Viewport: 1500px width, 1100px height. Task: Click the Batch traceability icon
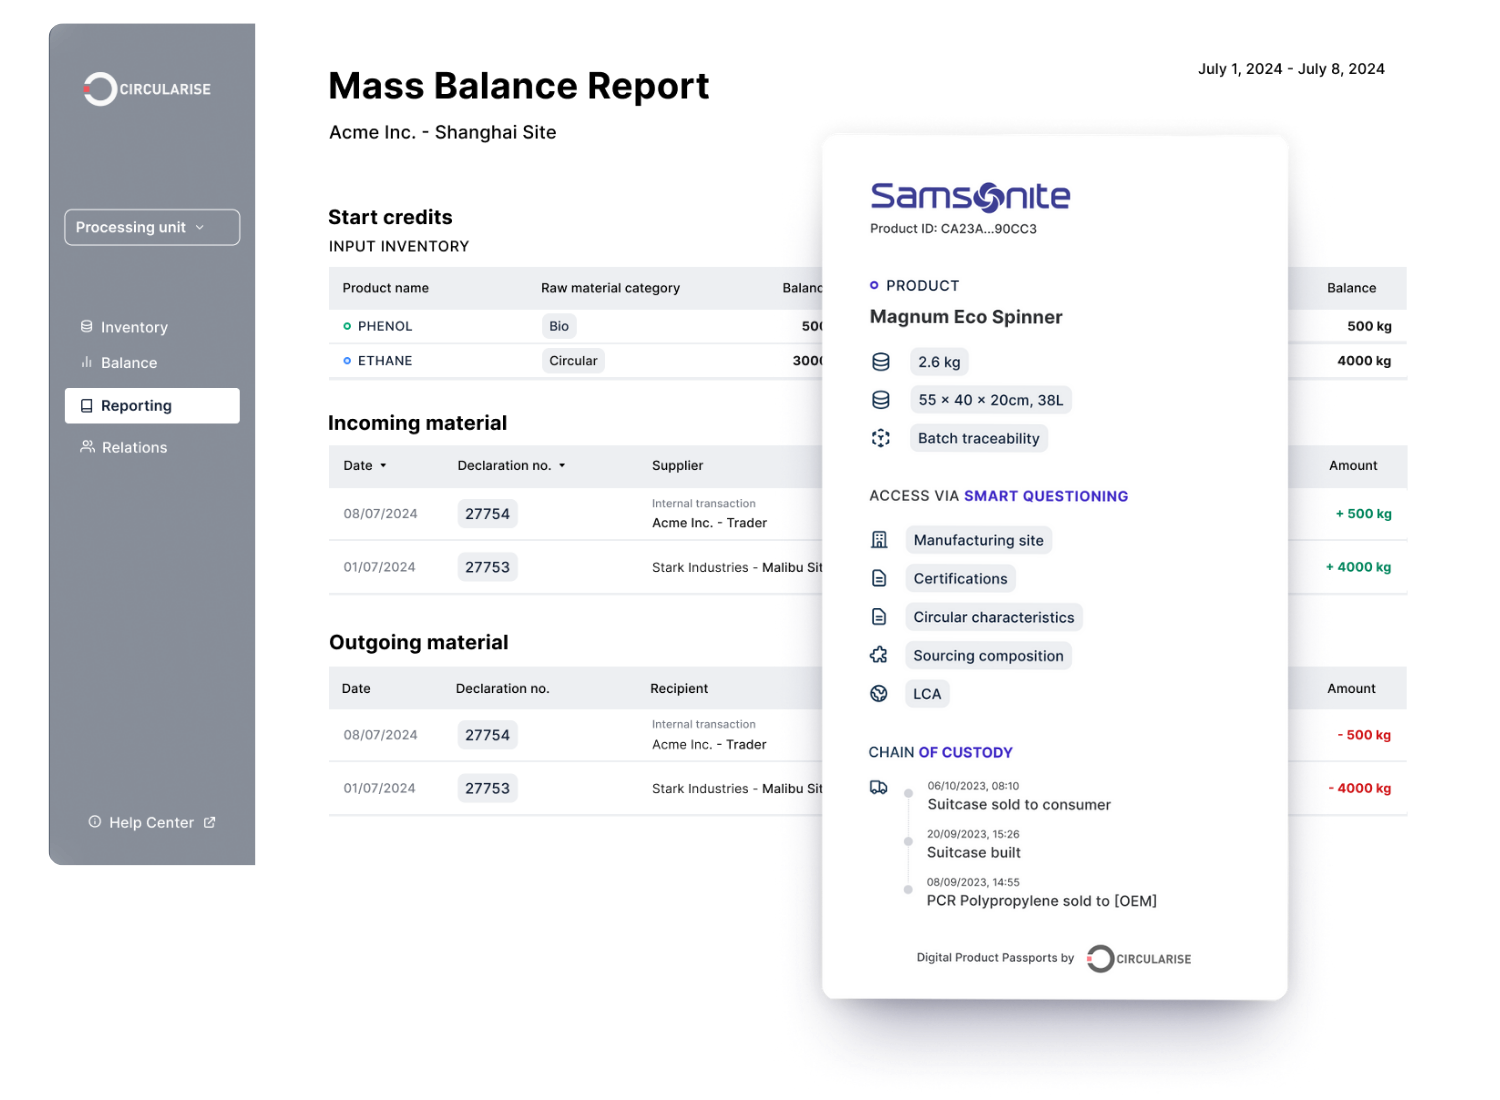pos(881,438)
